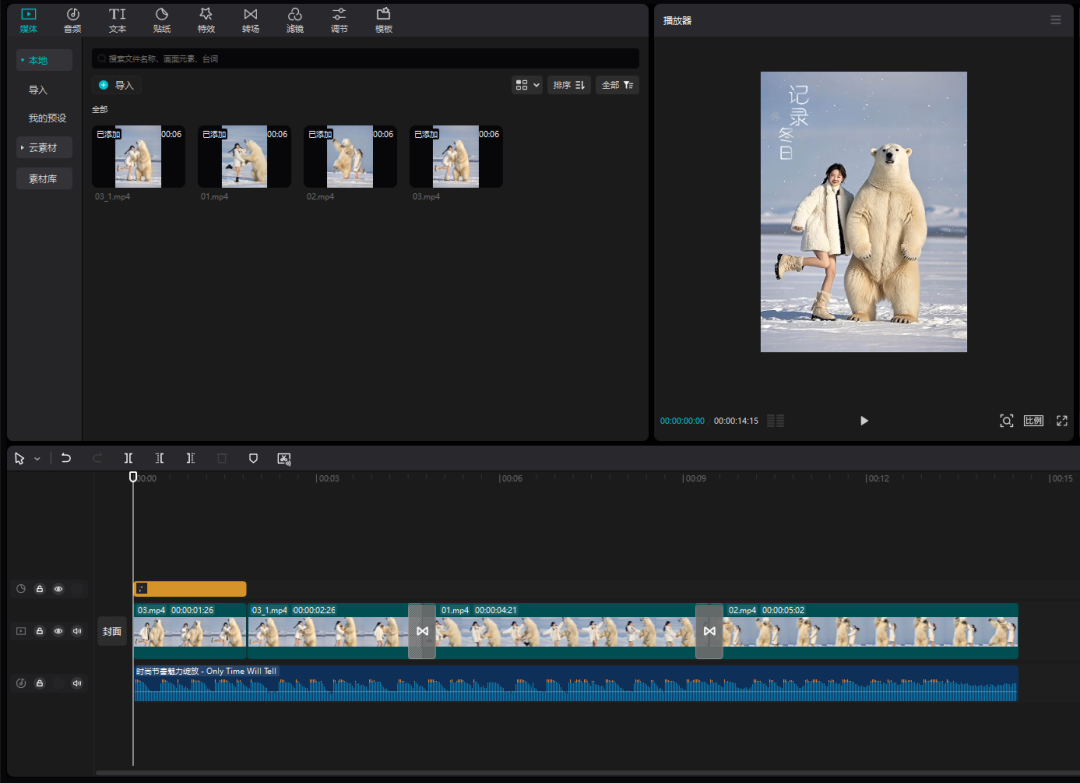This screenshot has width=1080, height=783.
Task: Enter full screen preview mode
Action: tap(1062, 420)
